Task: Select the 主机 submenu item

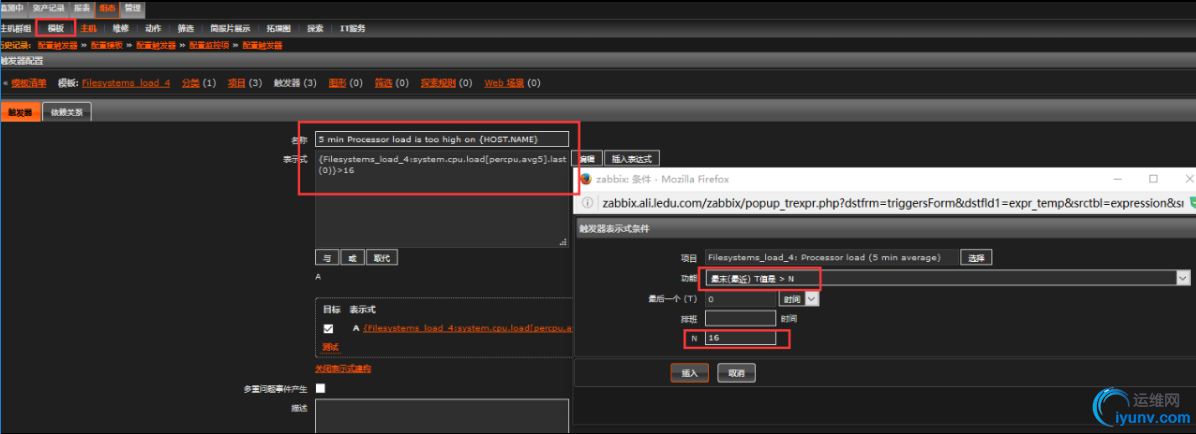Action: tap(88, 28)
